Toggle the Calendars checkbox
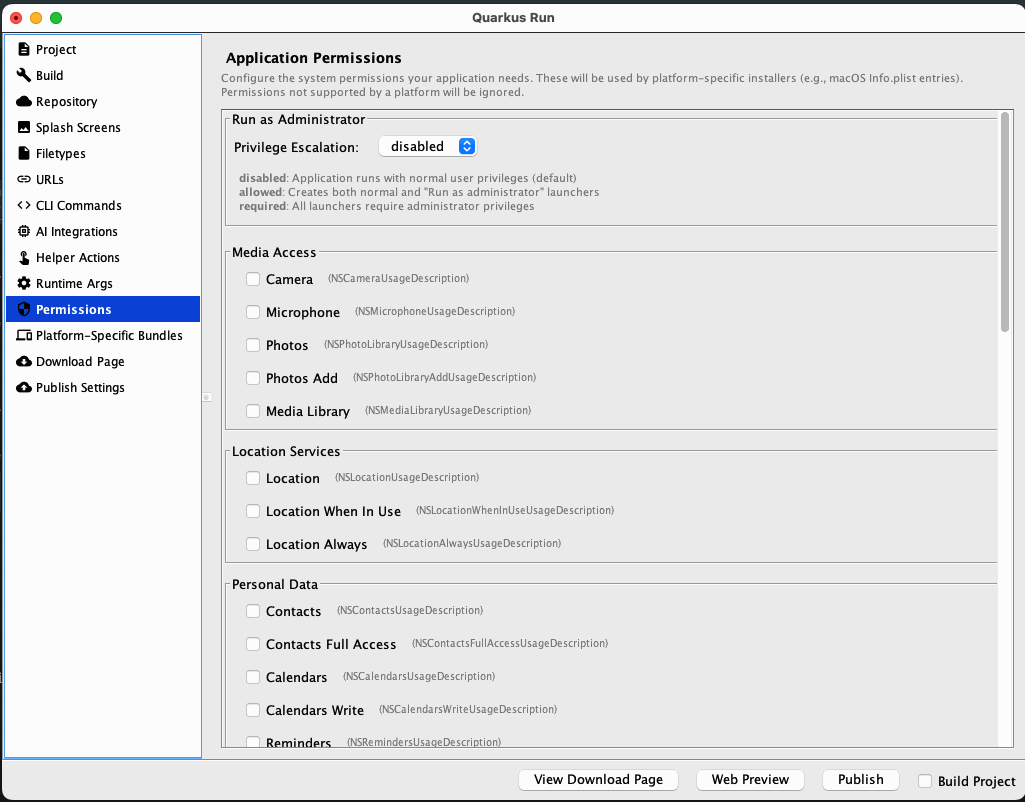The height and width of the screenshot is (802, 1025). tap(253, 677)
